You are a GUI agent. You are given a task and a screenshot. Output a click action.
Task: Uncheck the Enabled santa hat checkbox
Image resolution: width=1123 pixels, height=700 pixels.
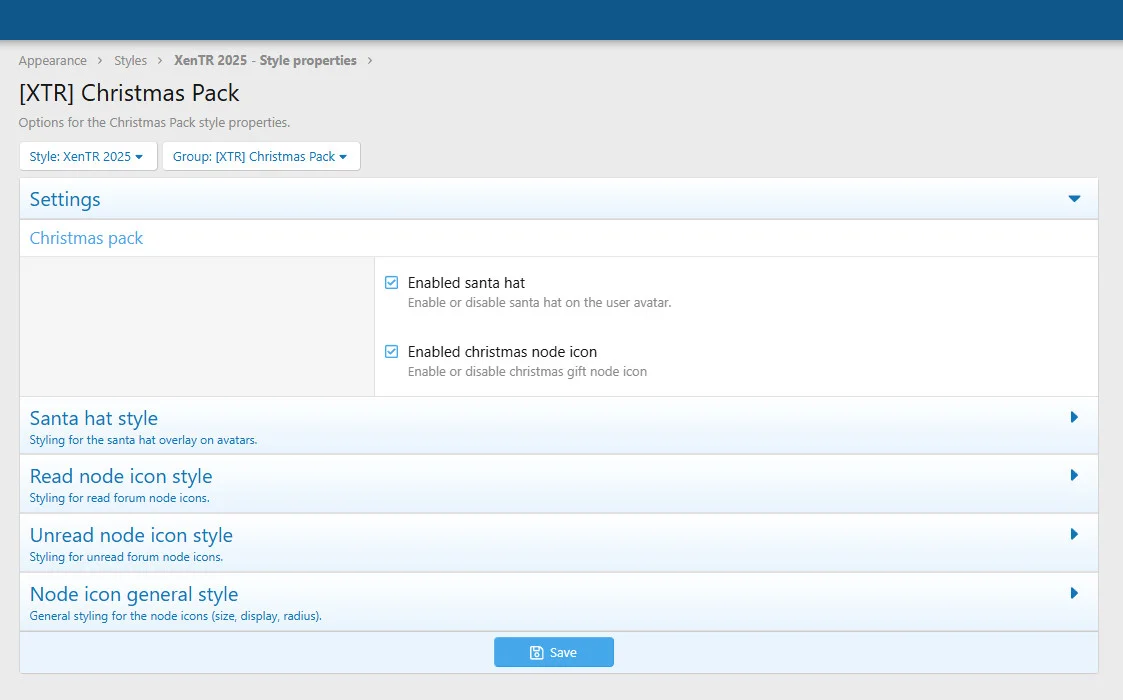pos(392,283)
